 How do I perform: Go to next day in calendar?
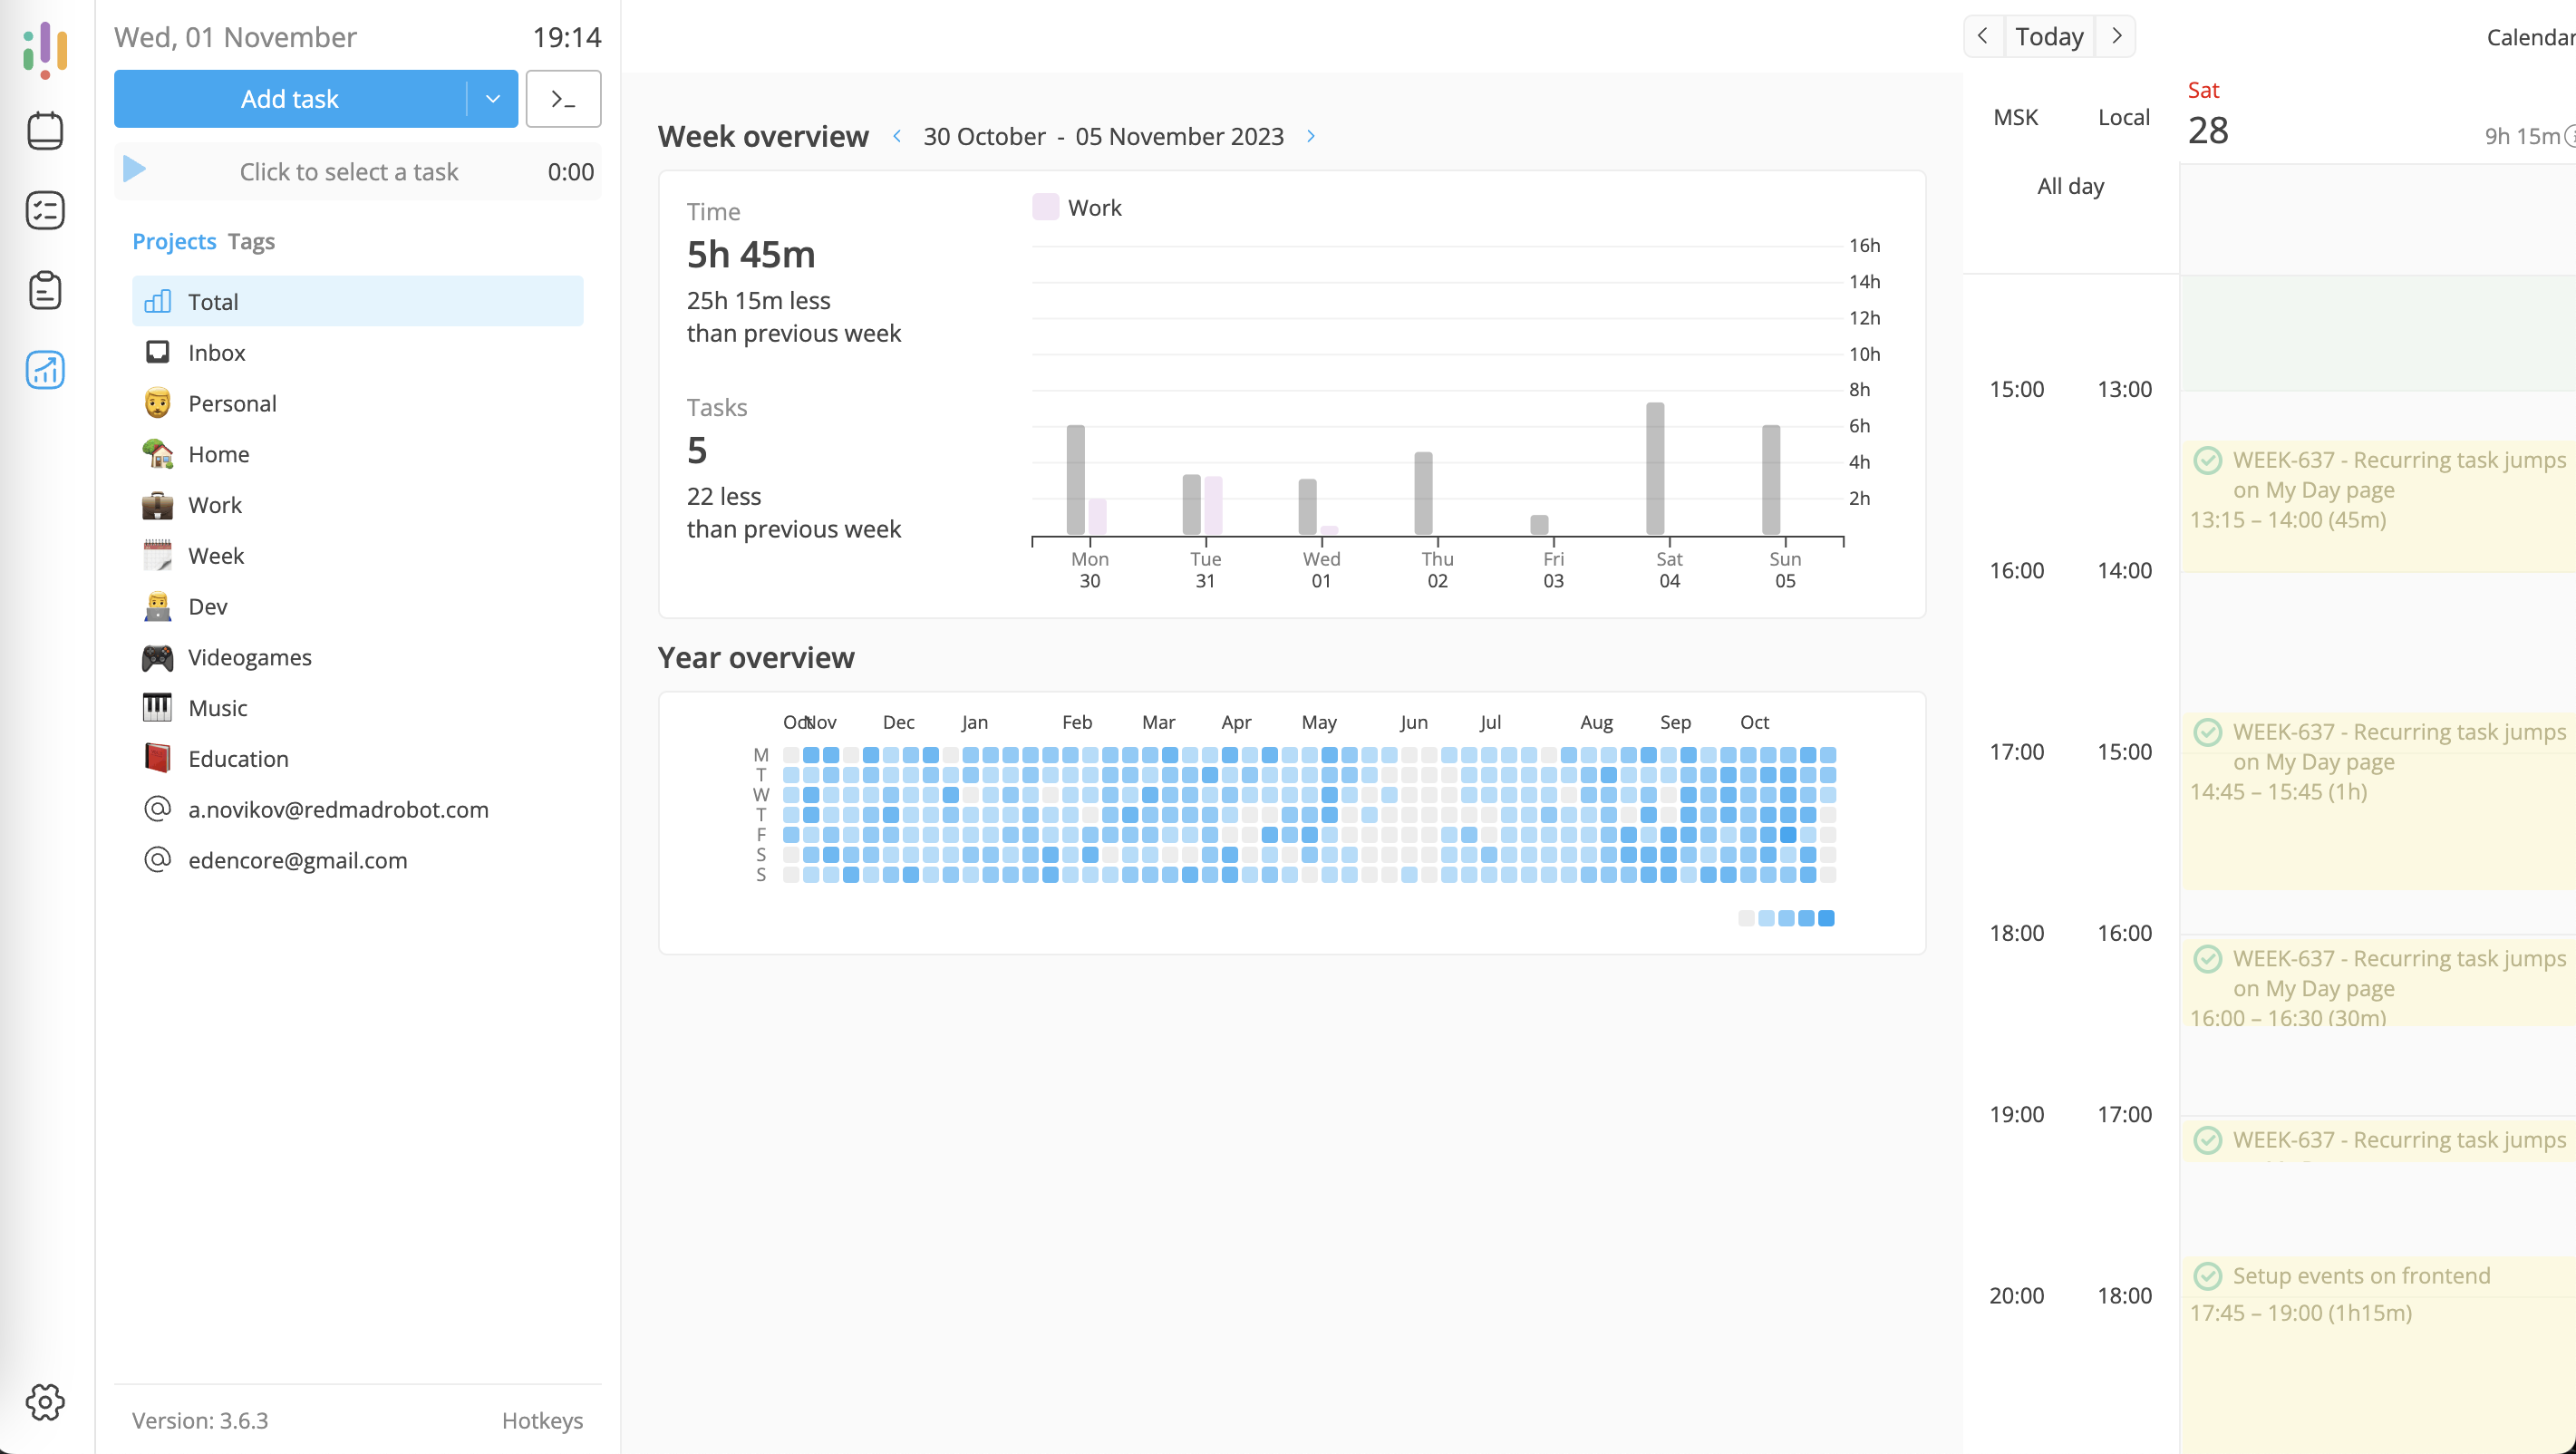pyautogui.click(x=2116, y=36)
